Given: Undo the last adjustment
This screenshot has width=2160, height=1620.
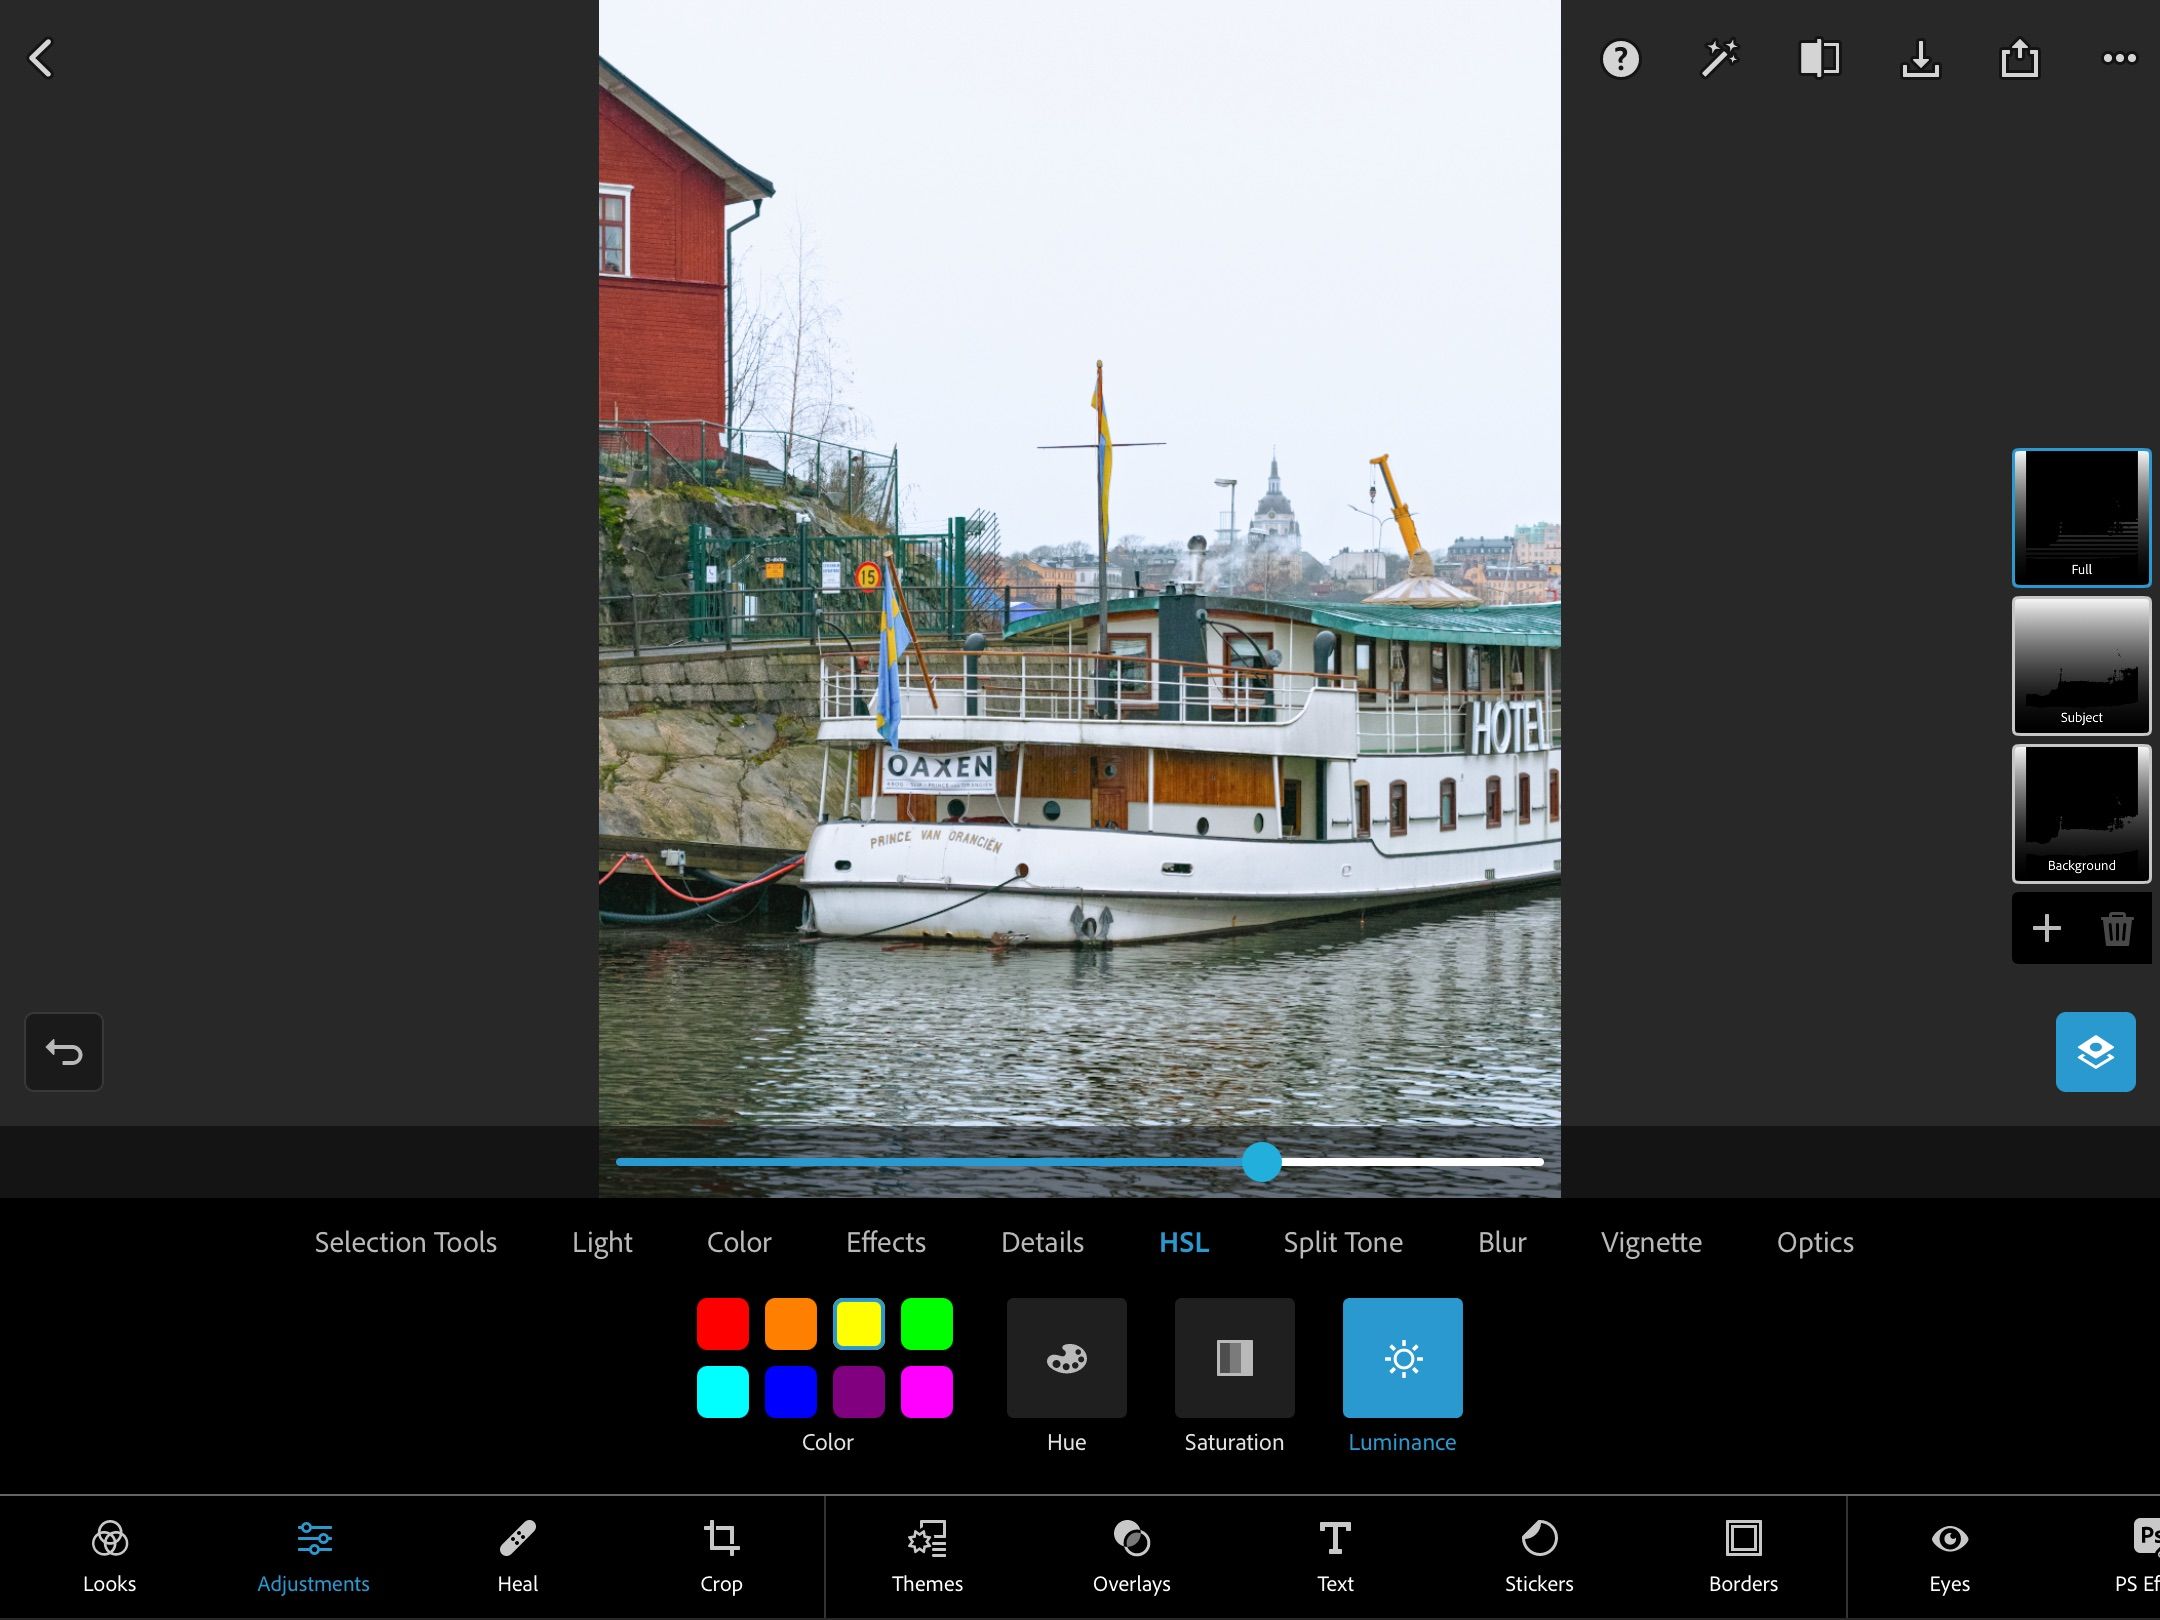Looking at the screenshot, I should 63,1051.
